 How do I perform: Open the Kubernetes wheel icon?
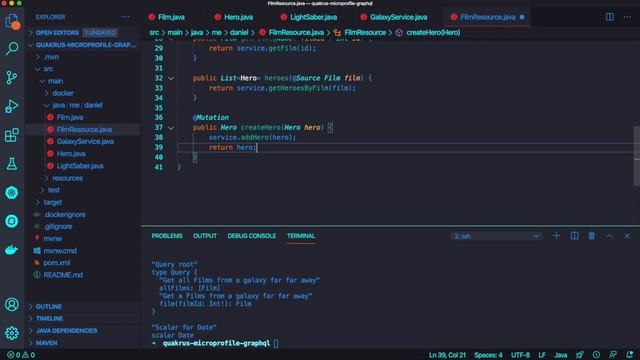[12, 192]
